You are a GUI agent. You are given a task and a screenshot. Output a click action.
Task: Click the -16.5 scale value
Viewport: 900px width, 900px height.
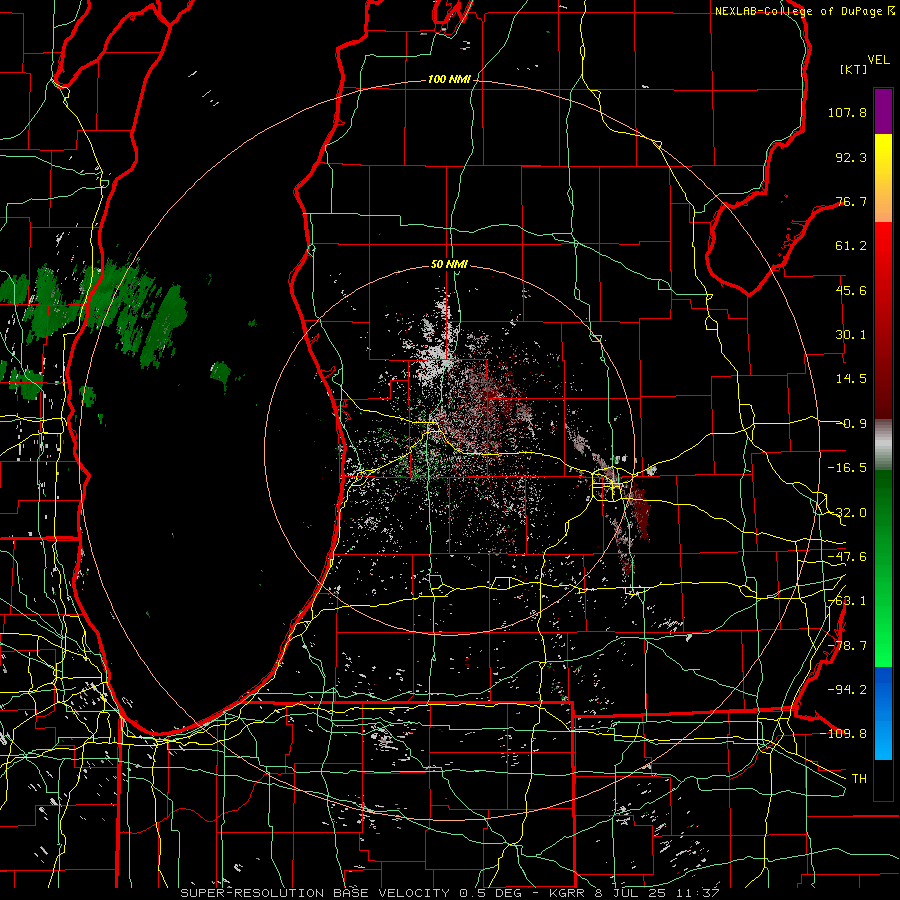click(847, 468)
